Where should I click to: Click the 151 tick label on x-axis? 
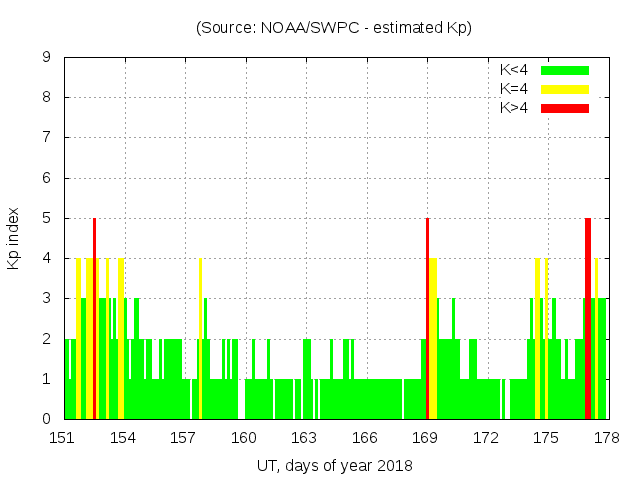[x=63, y=438]
